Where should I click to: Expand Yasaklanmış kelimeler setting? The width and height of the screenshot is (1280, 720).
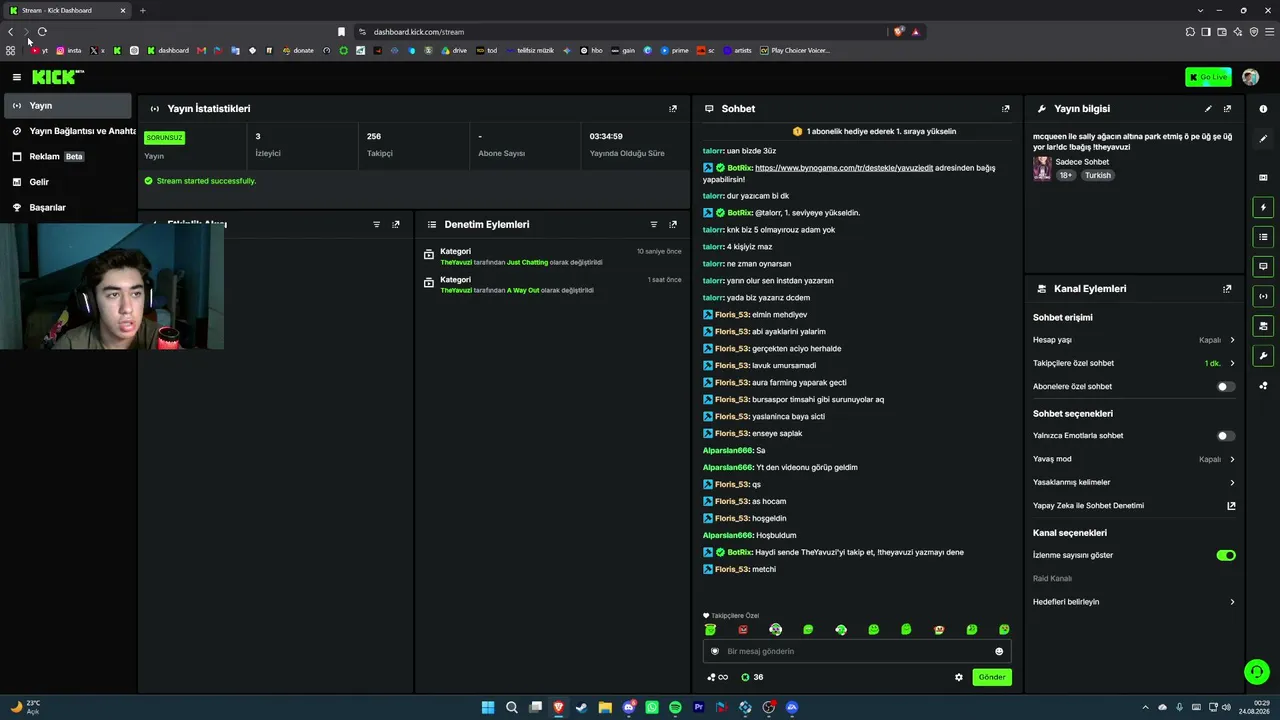pyautogui.click(x=1134, y=482)
